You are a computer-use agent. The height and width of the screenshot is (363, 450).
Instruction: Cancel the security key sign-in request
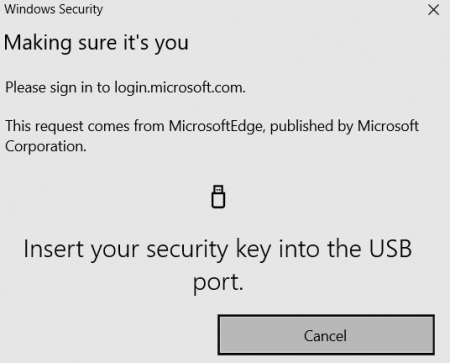tap(326, 335)
